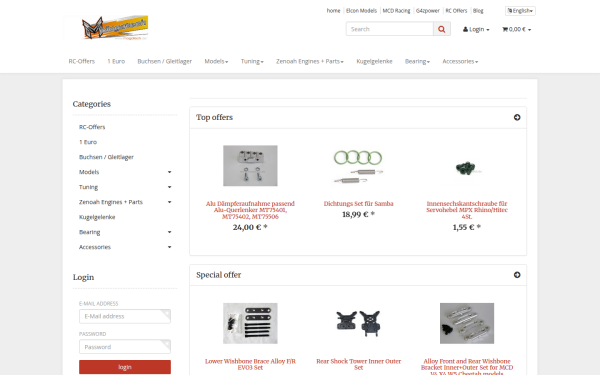Open Kugelgelenke in top navigation bar
600x375 pixels.
(374, 61)
